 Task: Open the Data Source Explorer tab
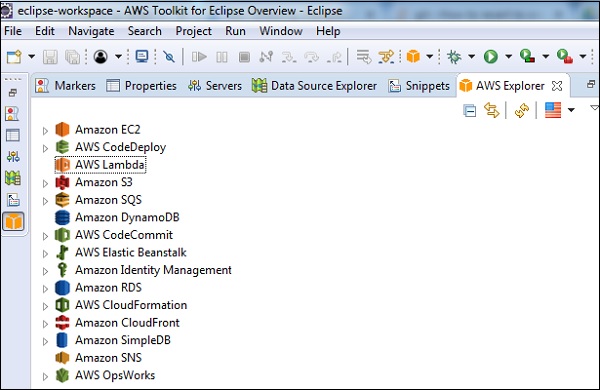point(314,86)
